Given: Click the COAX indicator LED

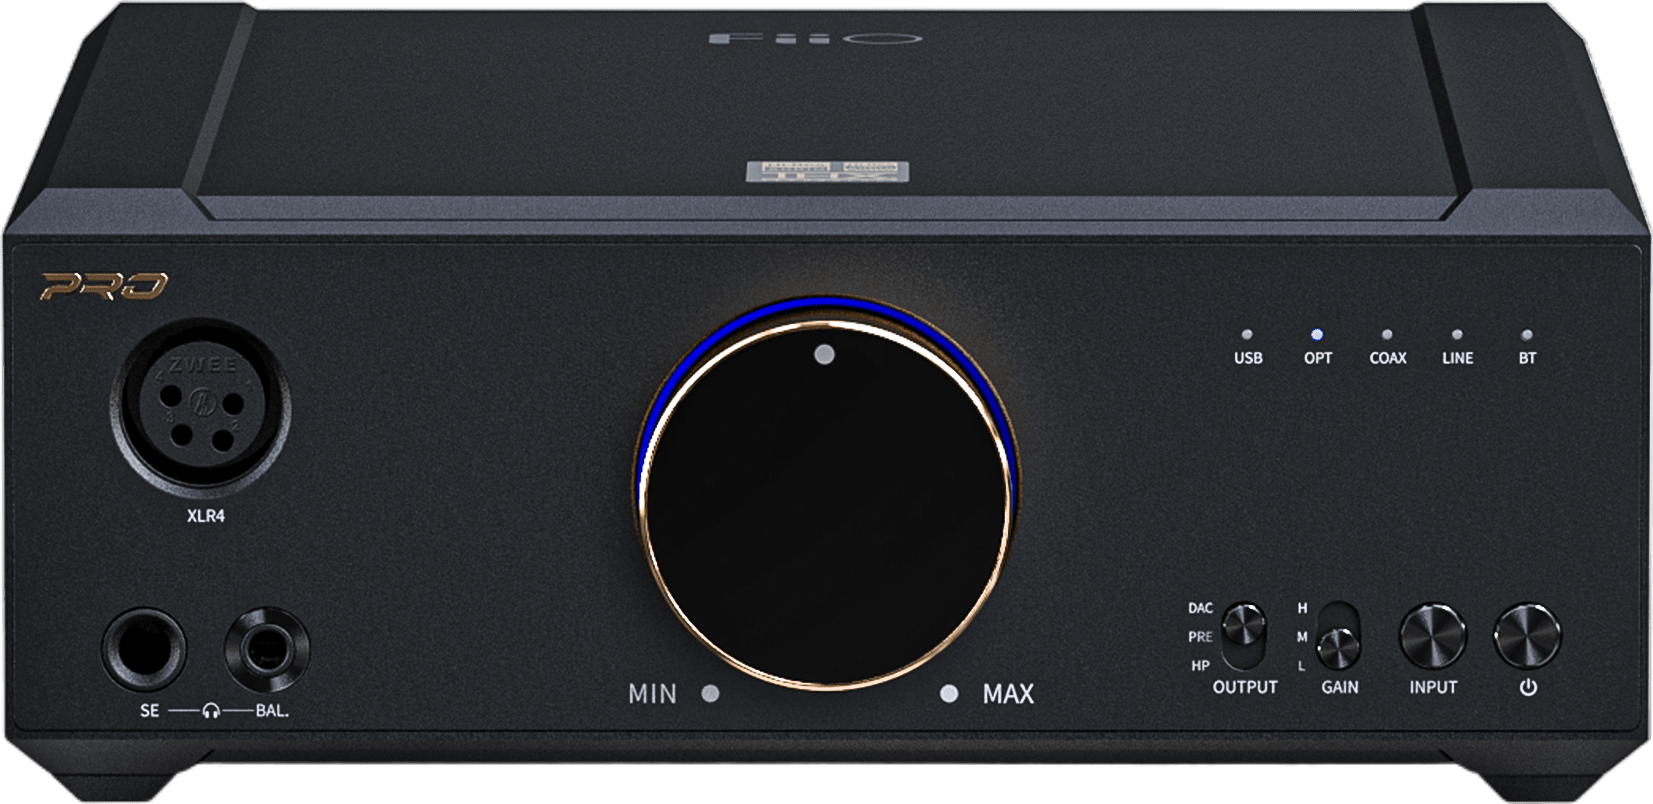Looking at the screenshot, I should point(1387,335).
